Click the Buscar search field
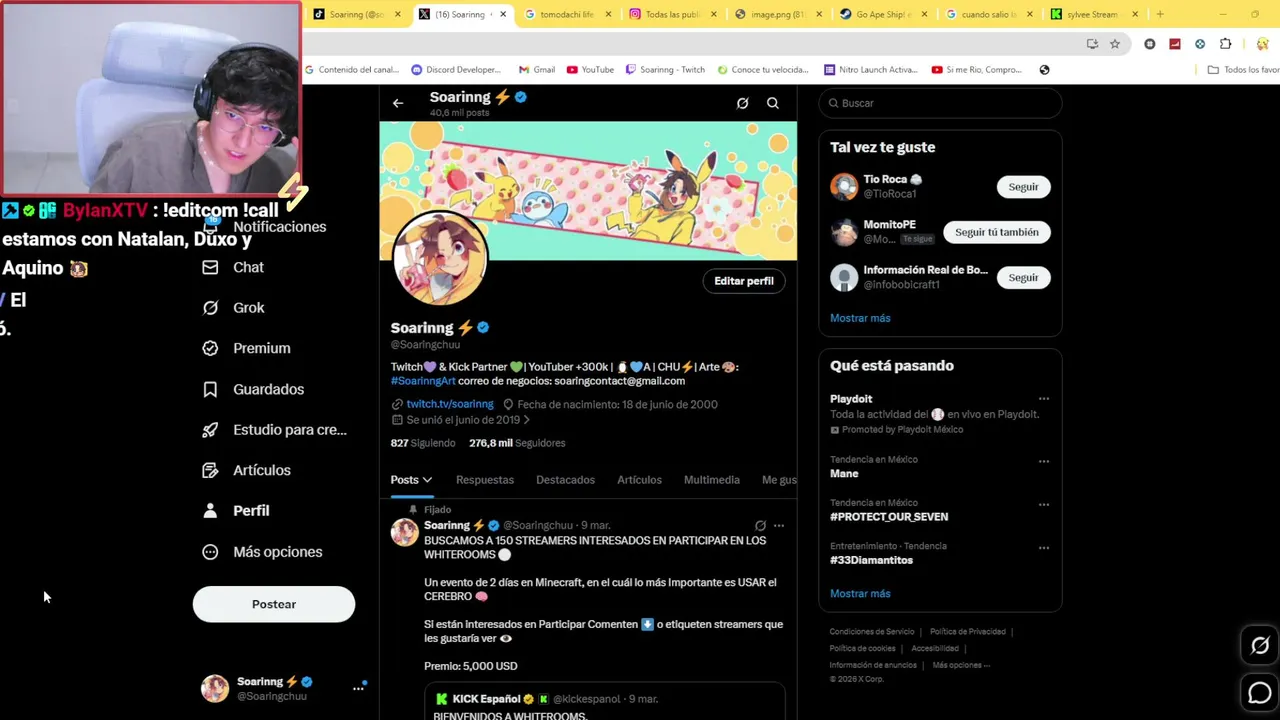Screen dimensions: 1280x720 point(940,103)
